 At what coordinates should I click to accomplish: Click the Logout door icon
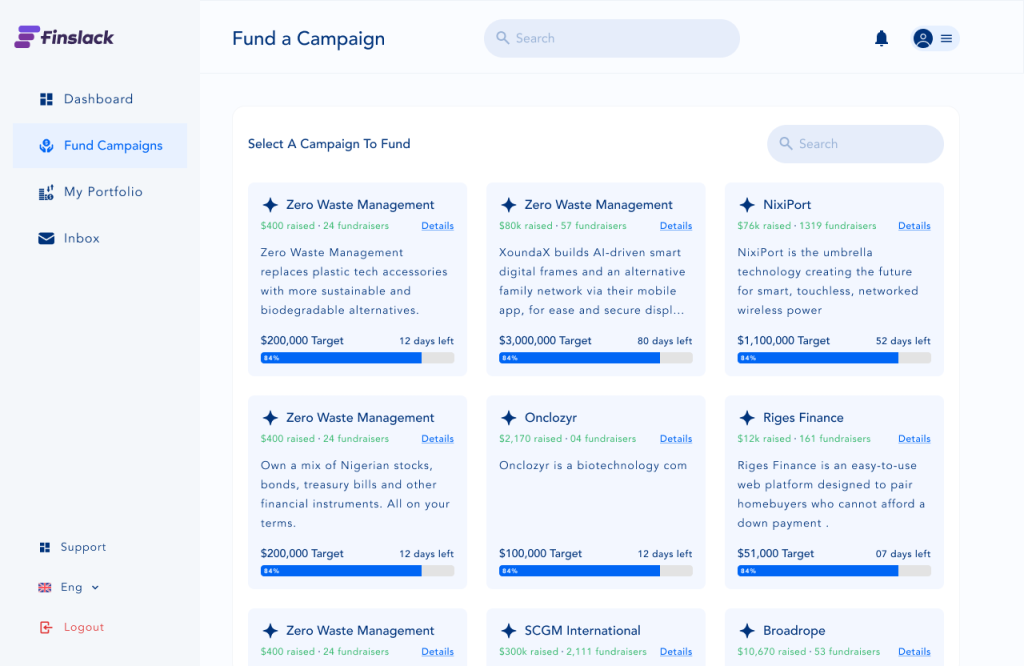coord(45,627)
